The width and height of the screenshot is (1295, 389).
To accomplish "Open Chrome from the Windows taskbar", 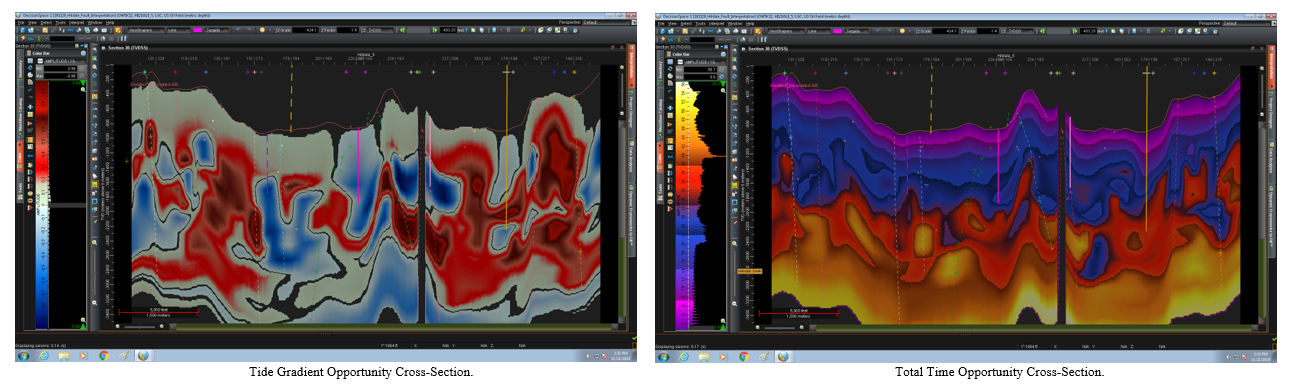I will [104, 356].
